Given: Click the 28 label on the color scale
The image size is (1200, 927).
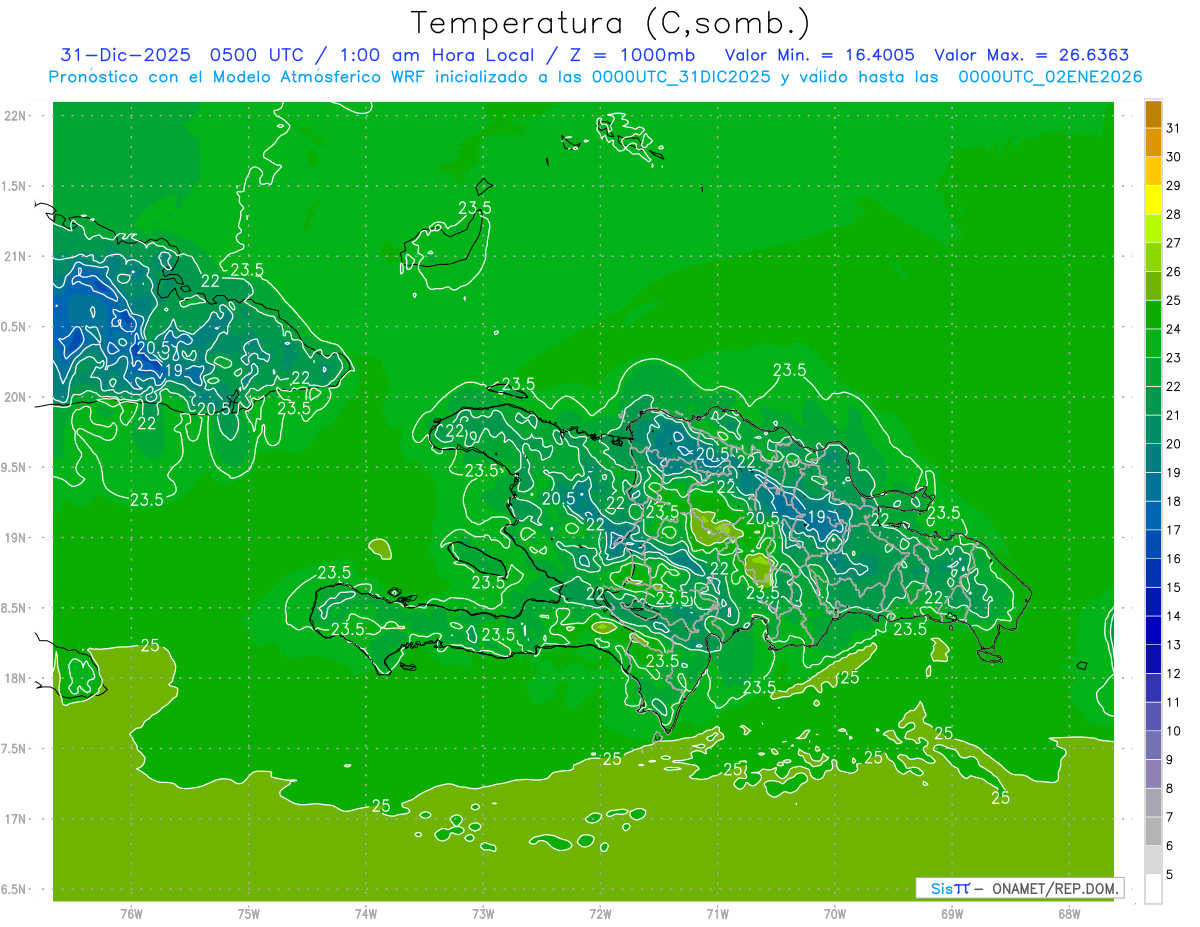Looking at the screenshot, I should [x=1173, y=214].
